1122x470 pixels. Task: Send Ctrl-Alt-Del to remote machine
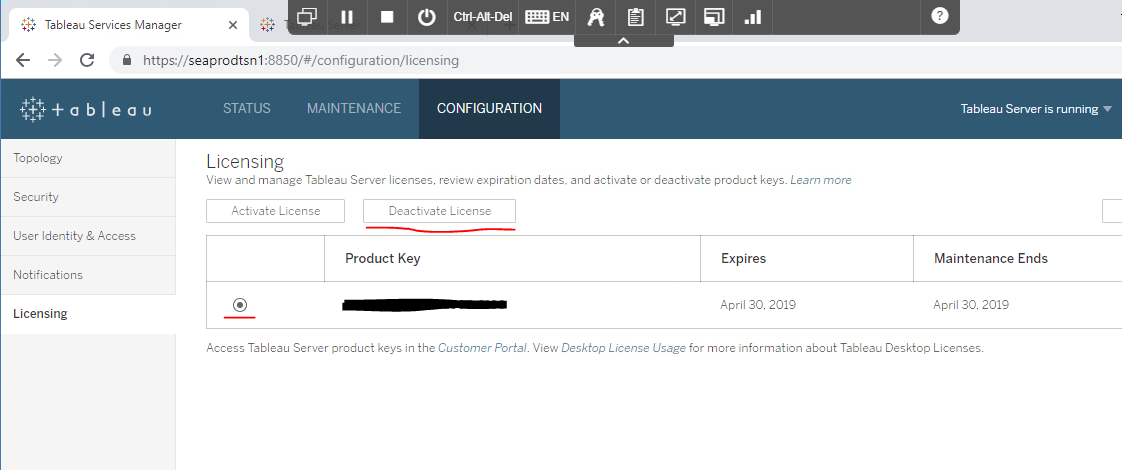tap(483, 16)
